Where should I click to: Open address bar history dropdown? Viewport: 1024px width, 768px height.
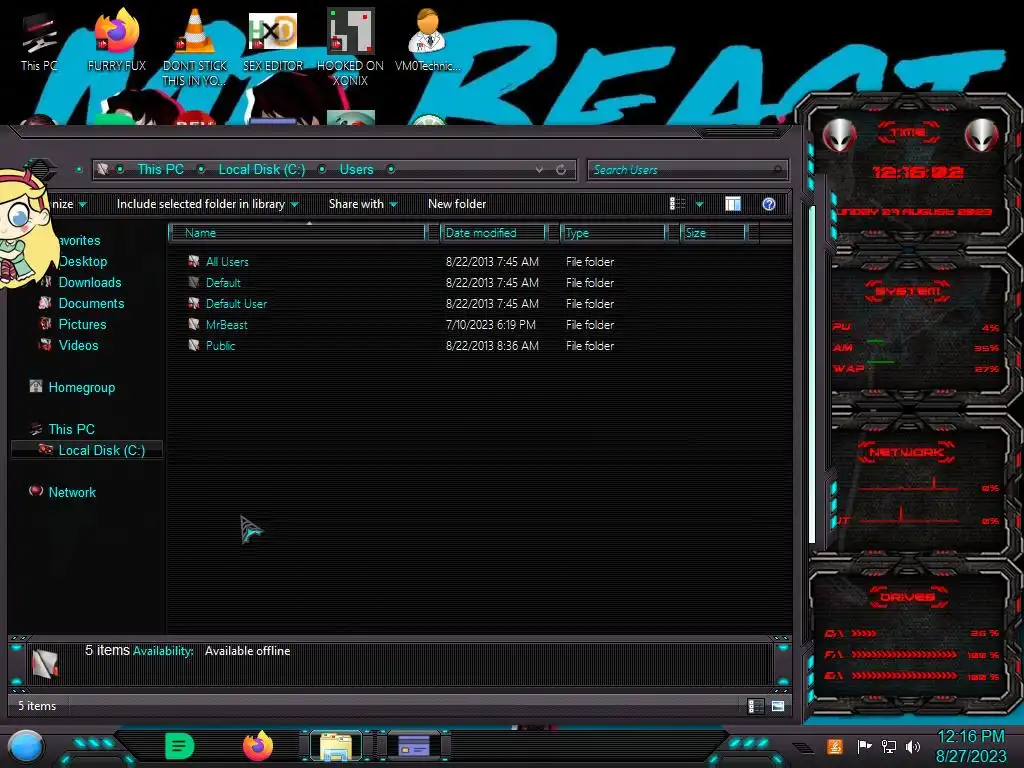click(539, 170)
